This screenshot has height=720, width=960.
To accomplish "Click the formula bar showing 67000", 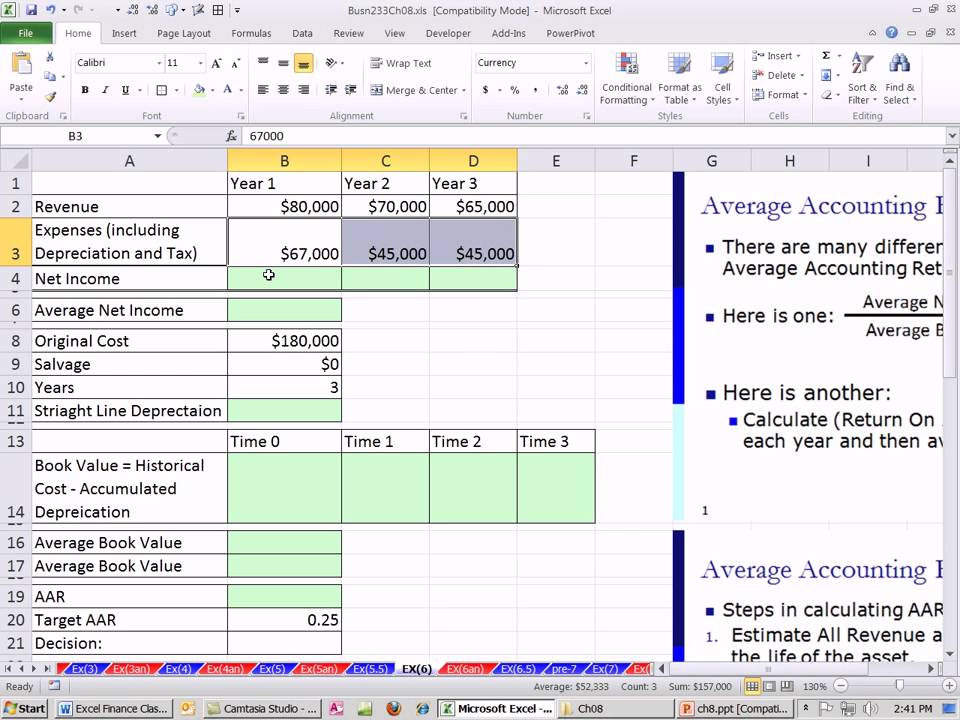I will [x=594, y=136].
